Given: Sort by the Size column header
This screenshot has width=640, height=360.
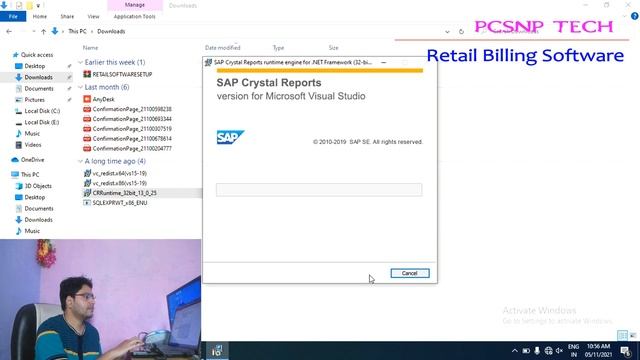Looking at the screenshot, I should click(x=333, y=48).
